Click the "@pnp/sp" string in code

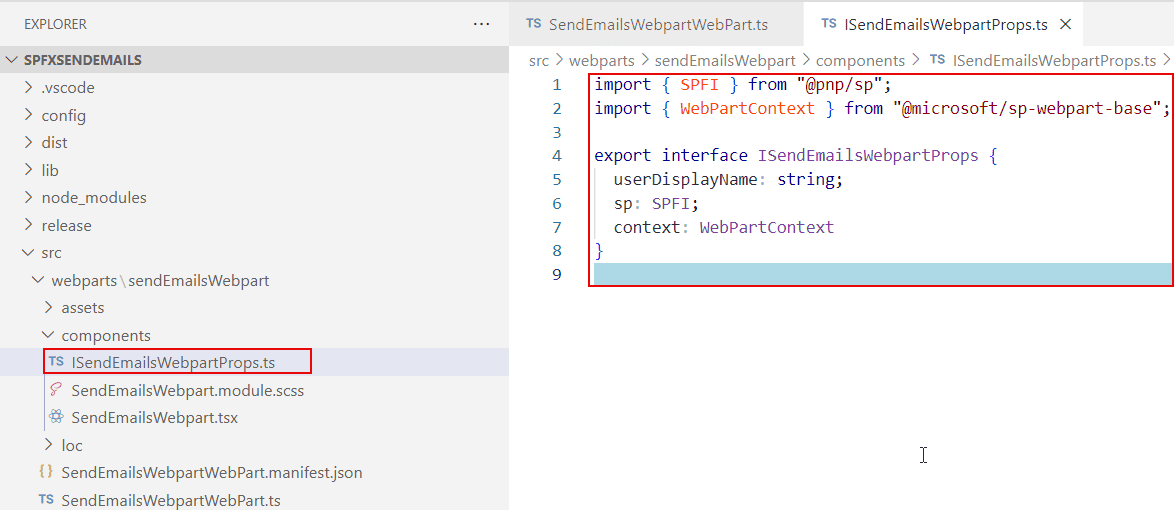(x=840, y=85)
